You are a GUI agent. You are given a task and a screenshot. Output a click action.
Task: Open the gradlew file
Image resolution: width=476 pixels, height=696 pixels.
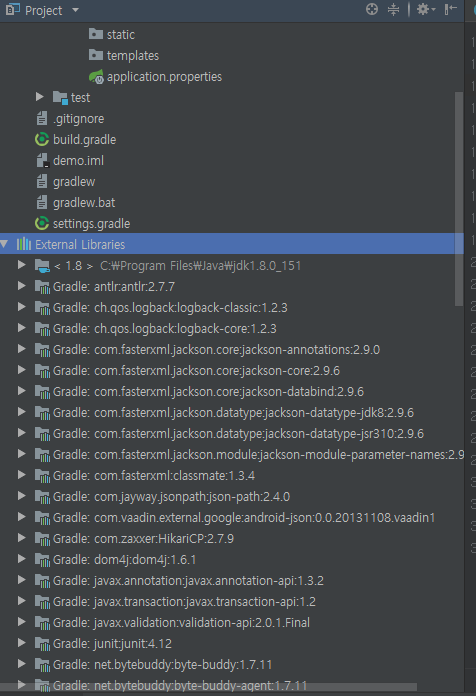(74, 182)
